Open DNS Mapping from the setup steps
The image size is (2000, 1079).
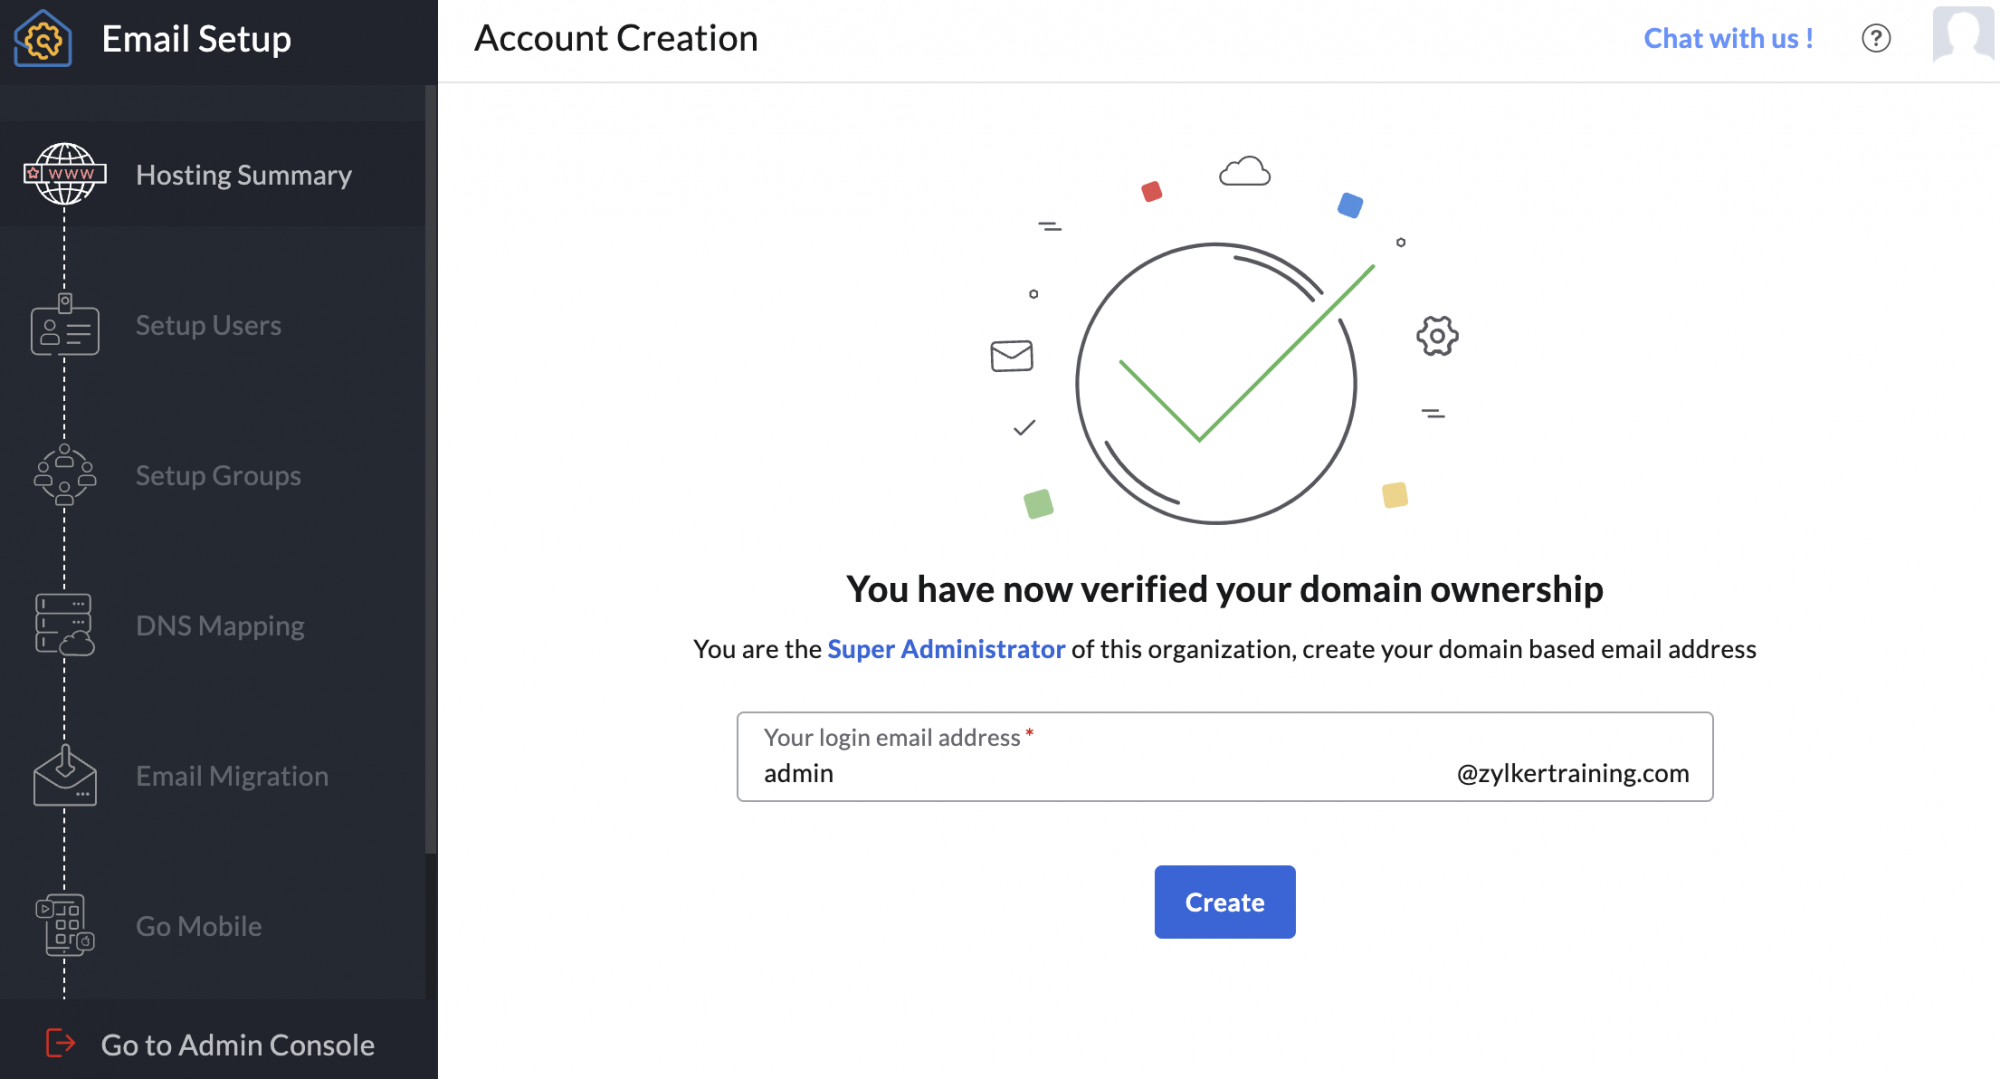(220, 625)
